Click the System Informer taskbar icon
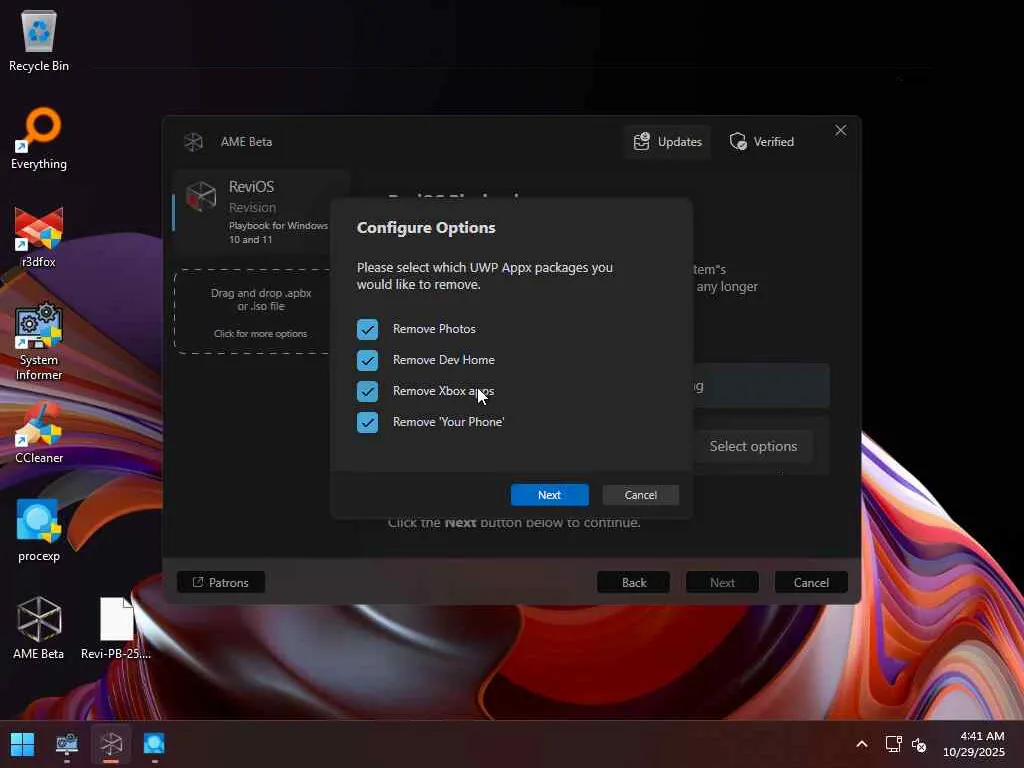Screen dimensions: 1024x768 tap(67, 744)
